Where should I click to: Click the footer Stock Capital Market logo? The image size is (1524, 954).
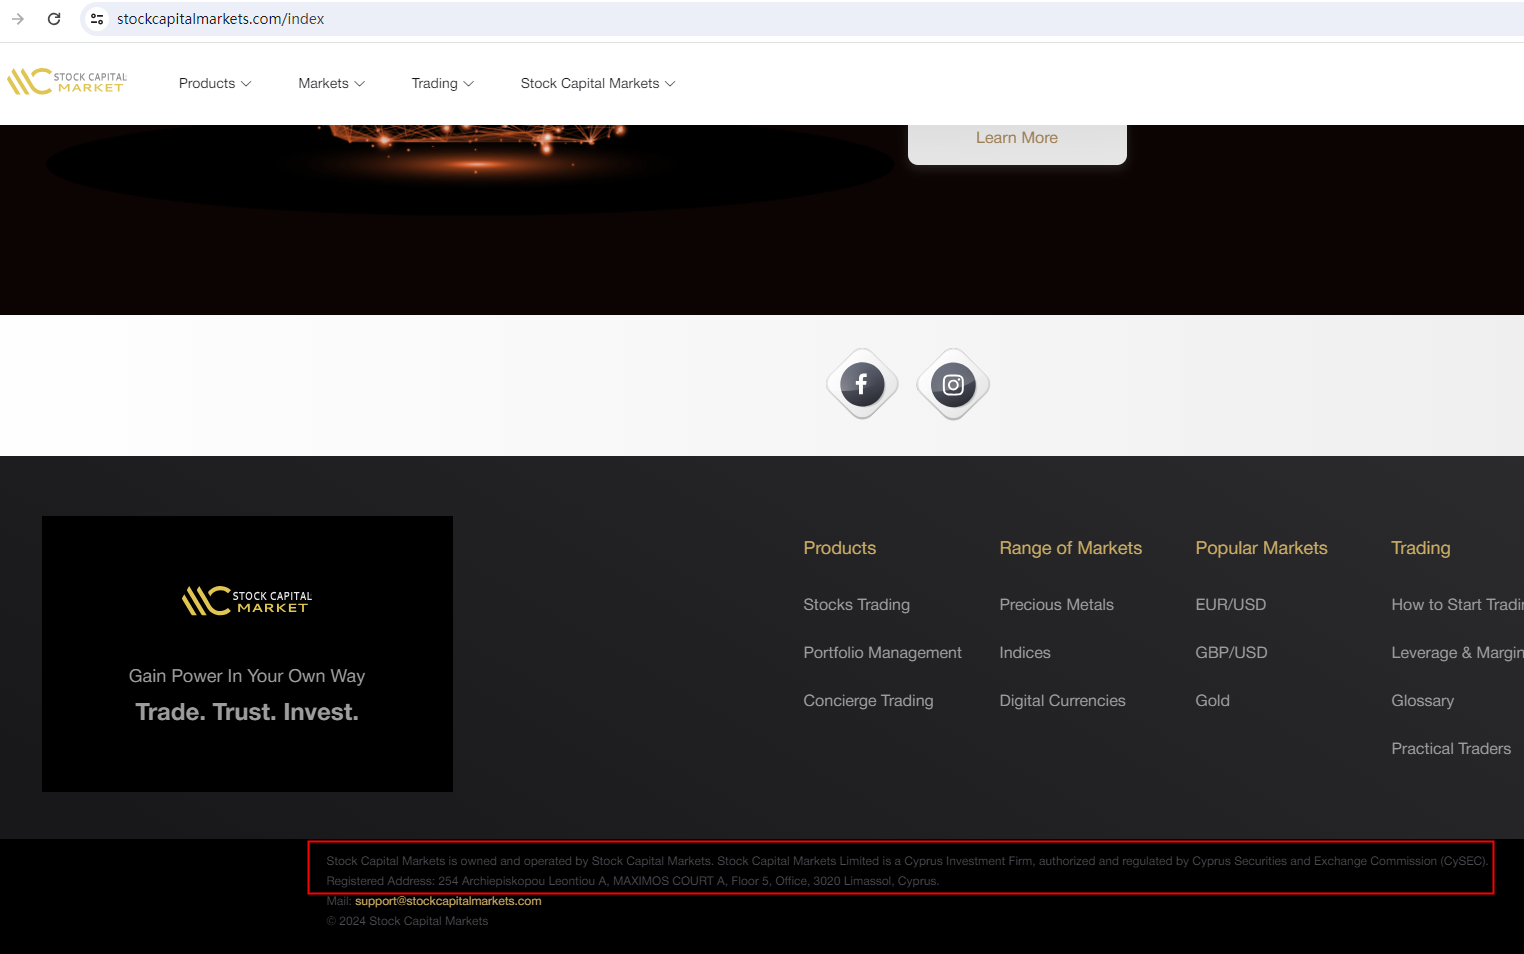click(247, 601)
